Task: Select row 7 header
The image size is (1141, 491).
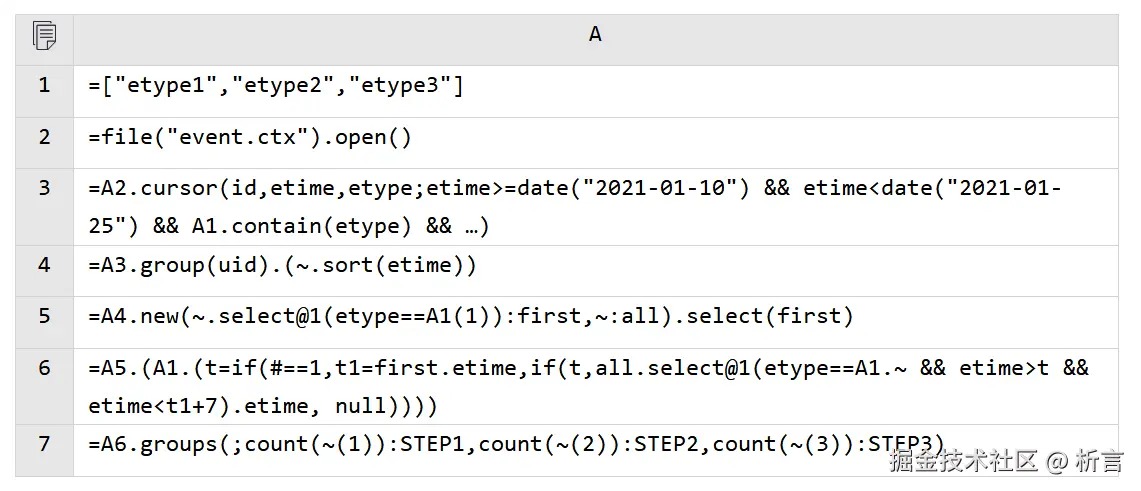Action: pyautogui.click(x=44, y=443)
